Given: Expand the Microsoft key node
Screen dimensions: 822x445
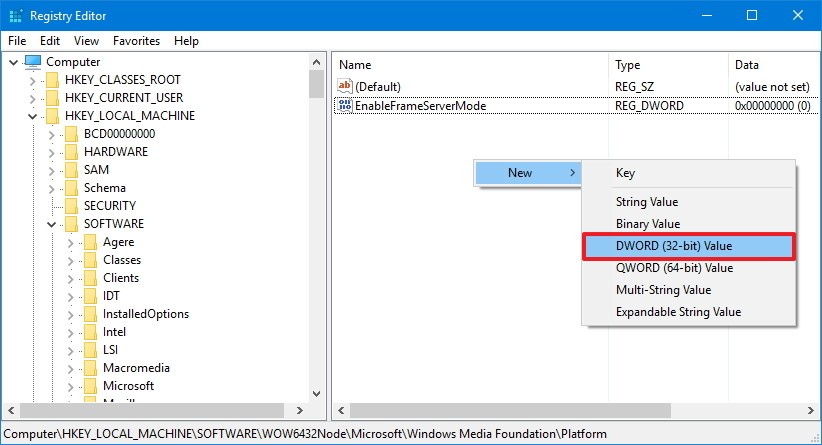Looking at the screenshot, I should coord(70,386).
